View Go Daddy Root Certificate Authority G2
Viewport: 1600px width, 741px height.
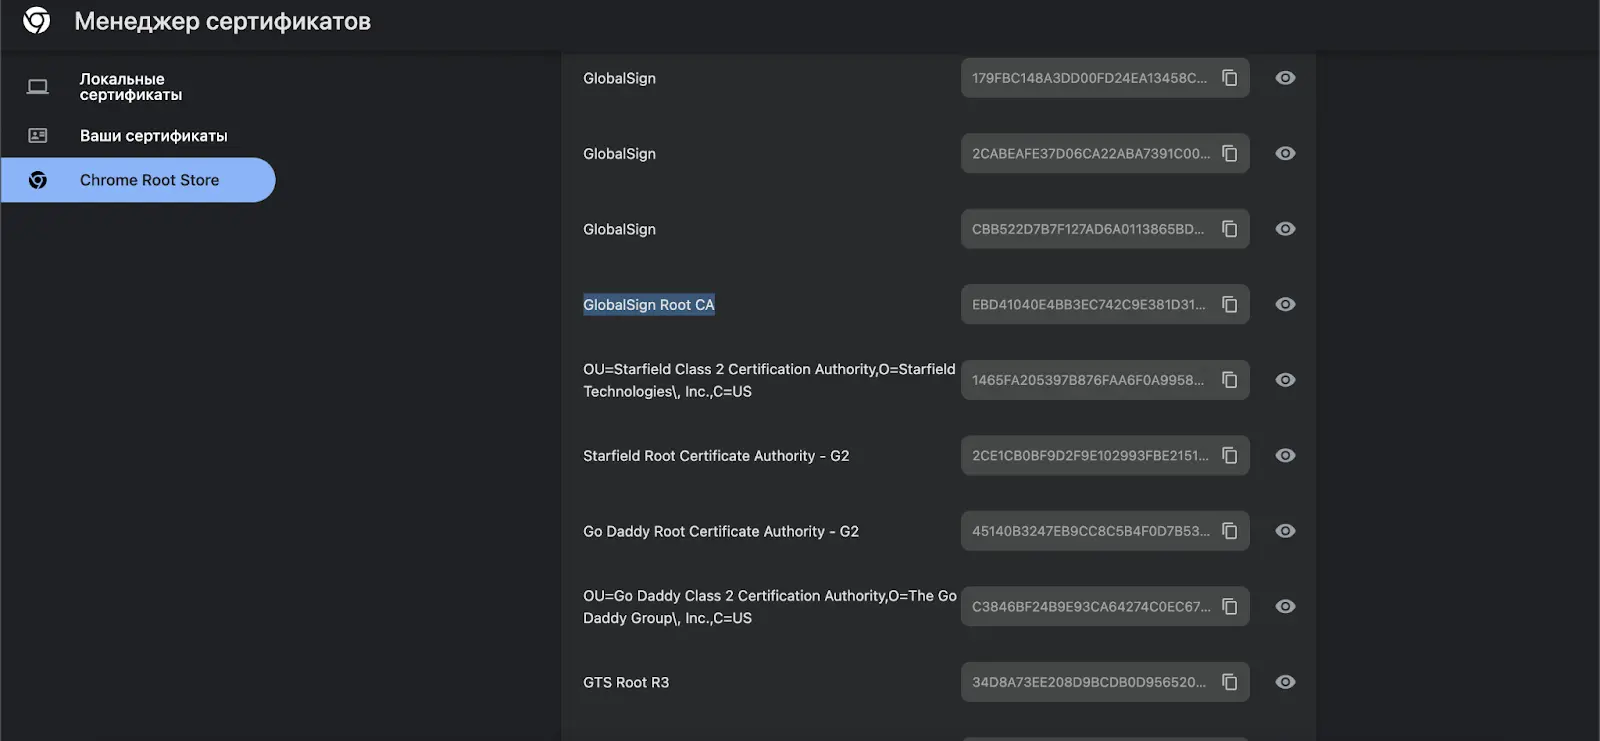(1286, 531)
